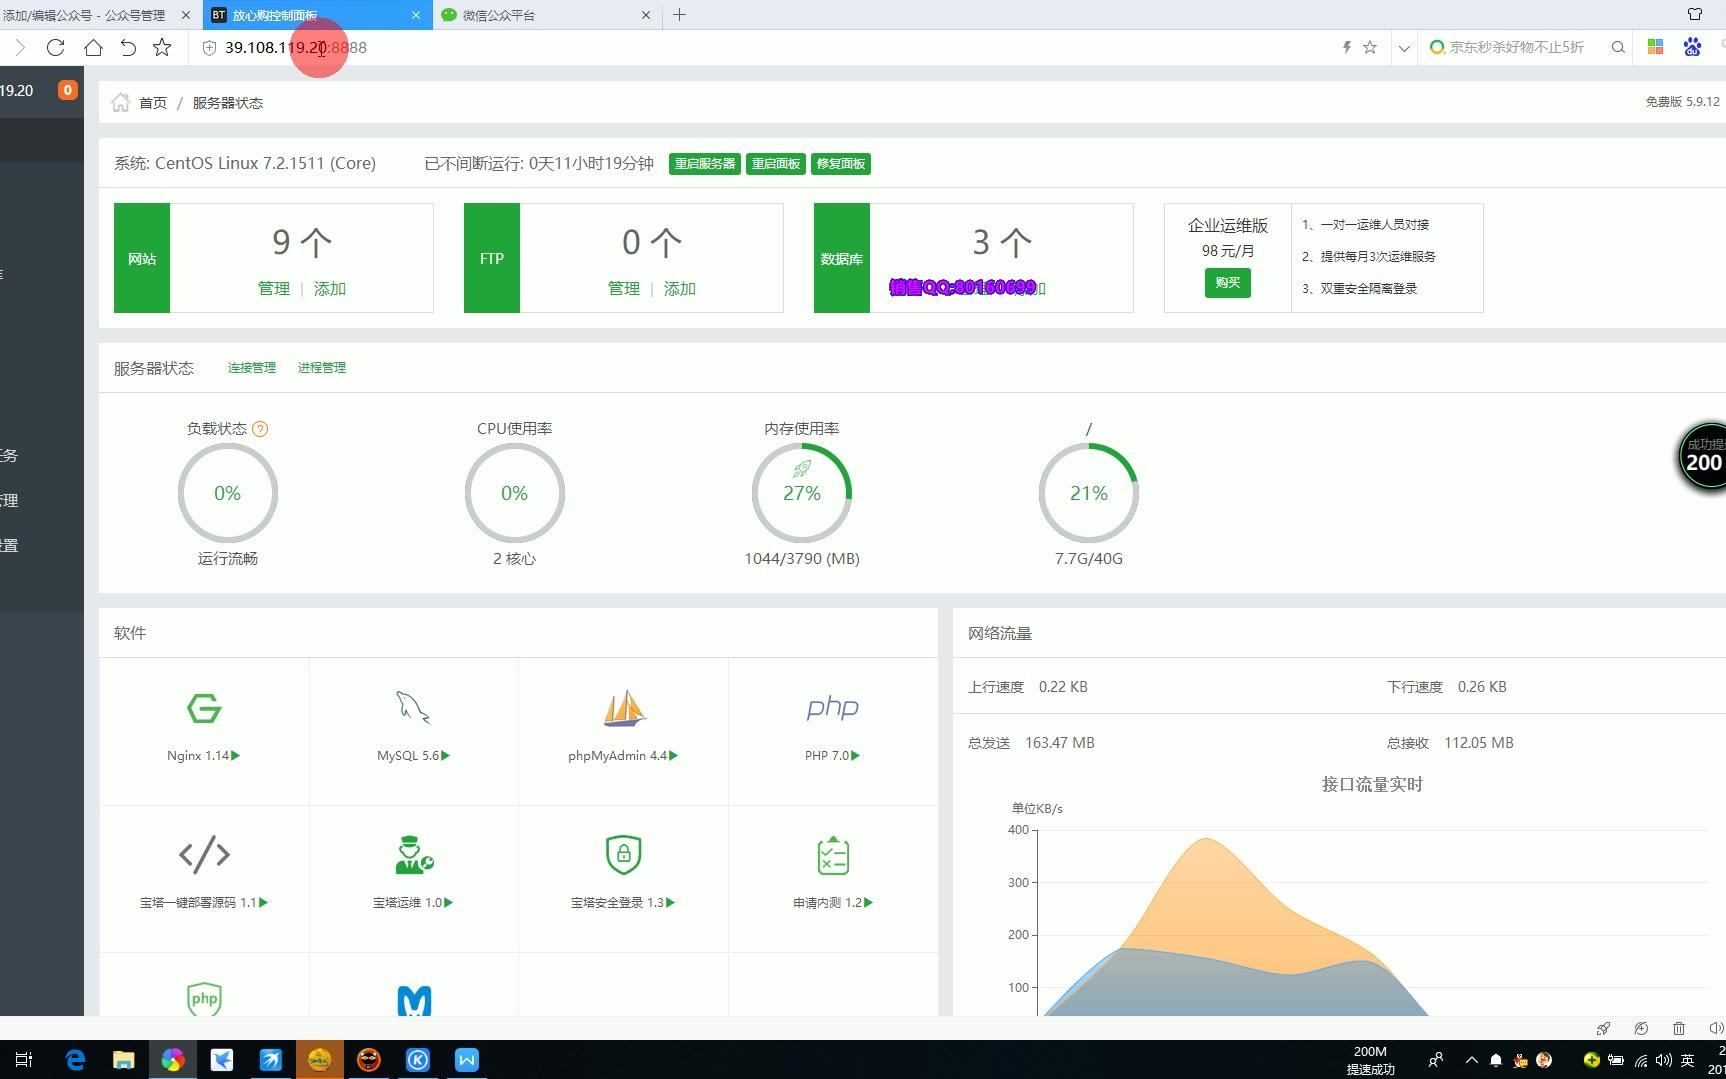1726x1079 pixels.
Task: Click the 修复面板 button
Action: [841, 164]
